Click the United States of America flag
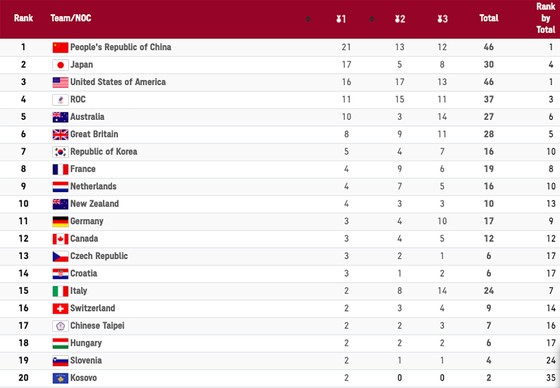The width and height of the screenshot is (560, 388). pyautogui.click(x=60, y=82)
